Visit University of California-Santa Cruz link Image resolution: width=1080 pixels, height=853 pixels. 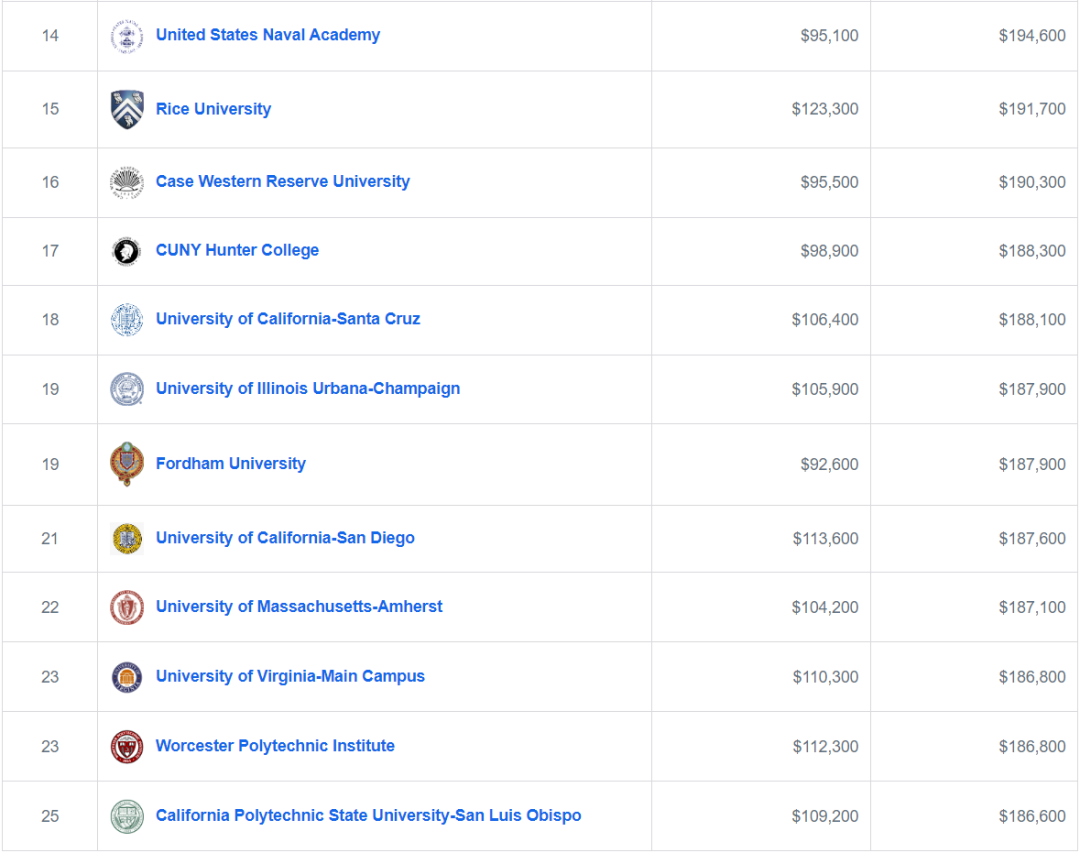[288, 319]
